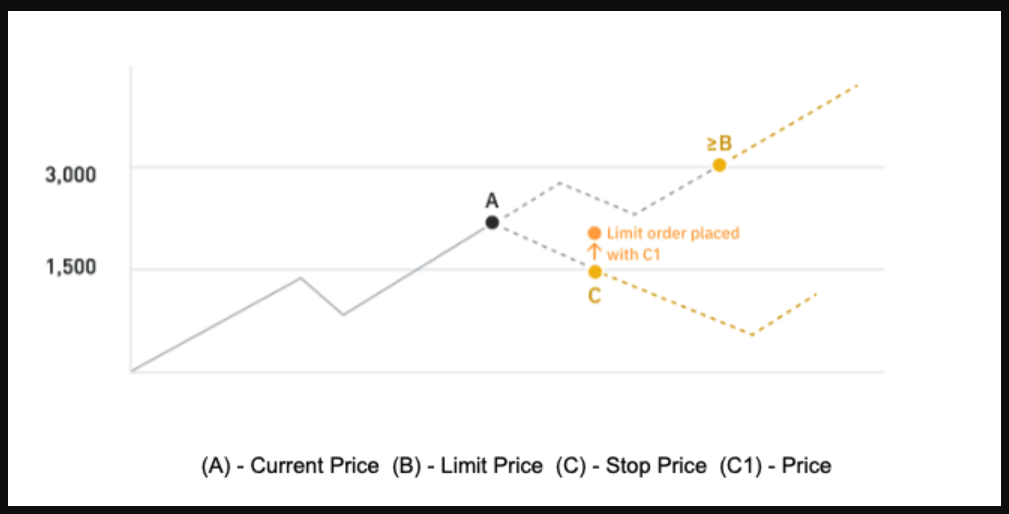Click the 3,000 axis label
This screenshot has width=1009, height=514.
[x=71, y=175]
